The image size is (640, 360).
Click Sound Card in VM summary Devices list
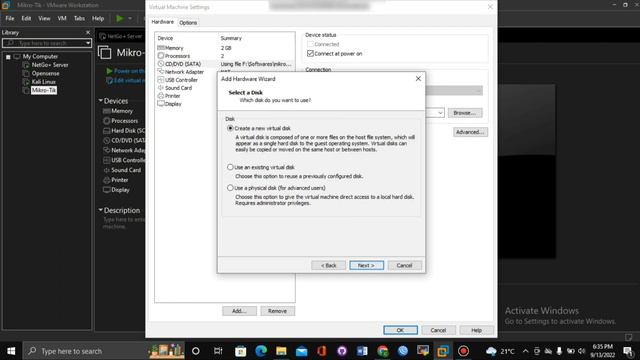pyautogui.click(x=122, y=170)
